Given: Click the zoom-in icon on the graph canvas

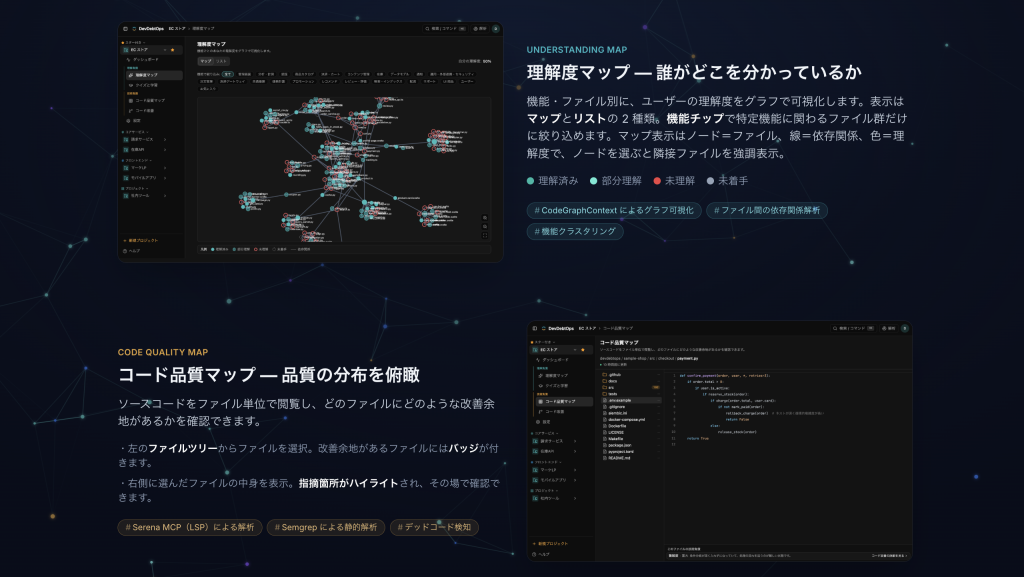Looking at the screenshot, I should point(485,218).
